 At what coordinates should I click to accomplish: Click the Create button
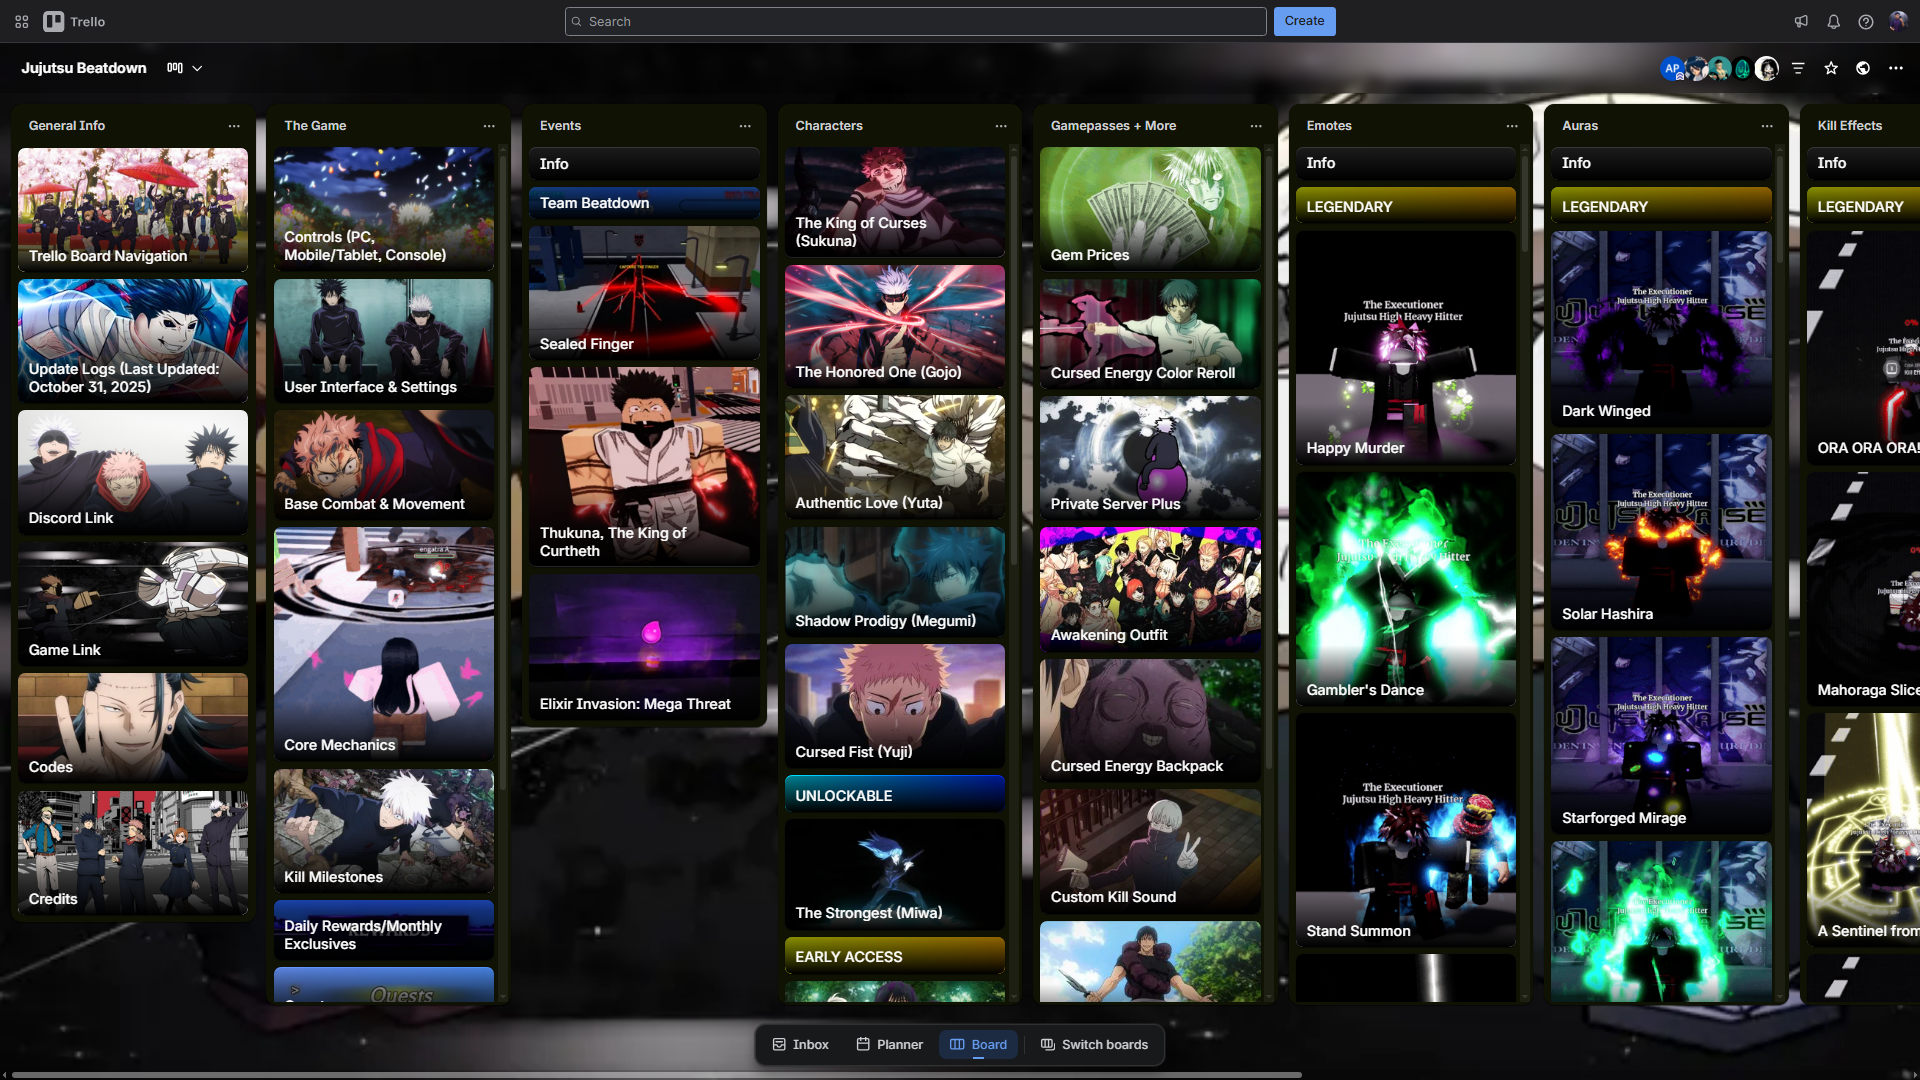(x=1304, y=21)
